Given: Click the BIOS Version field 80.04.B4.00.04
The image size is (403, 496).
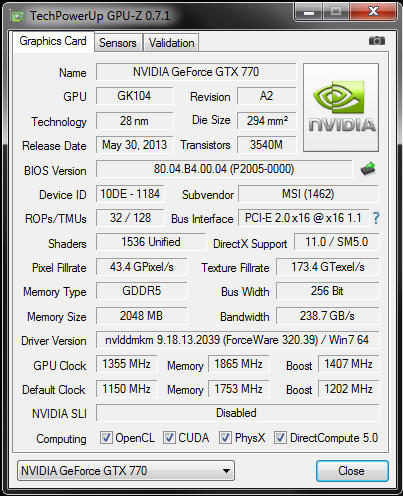Looking at the screenshot, I should (224, 169).
